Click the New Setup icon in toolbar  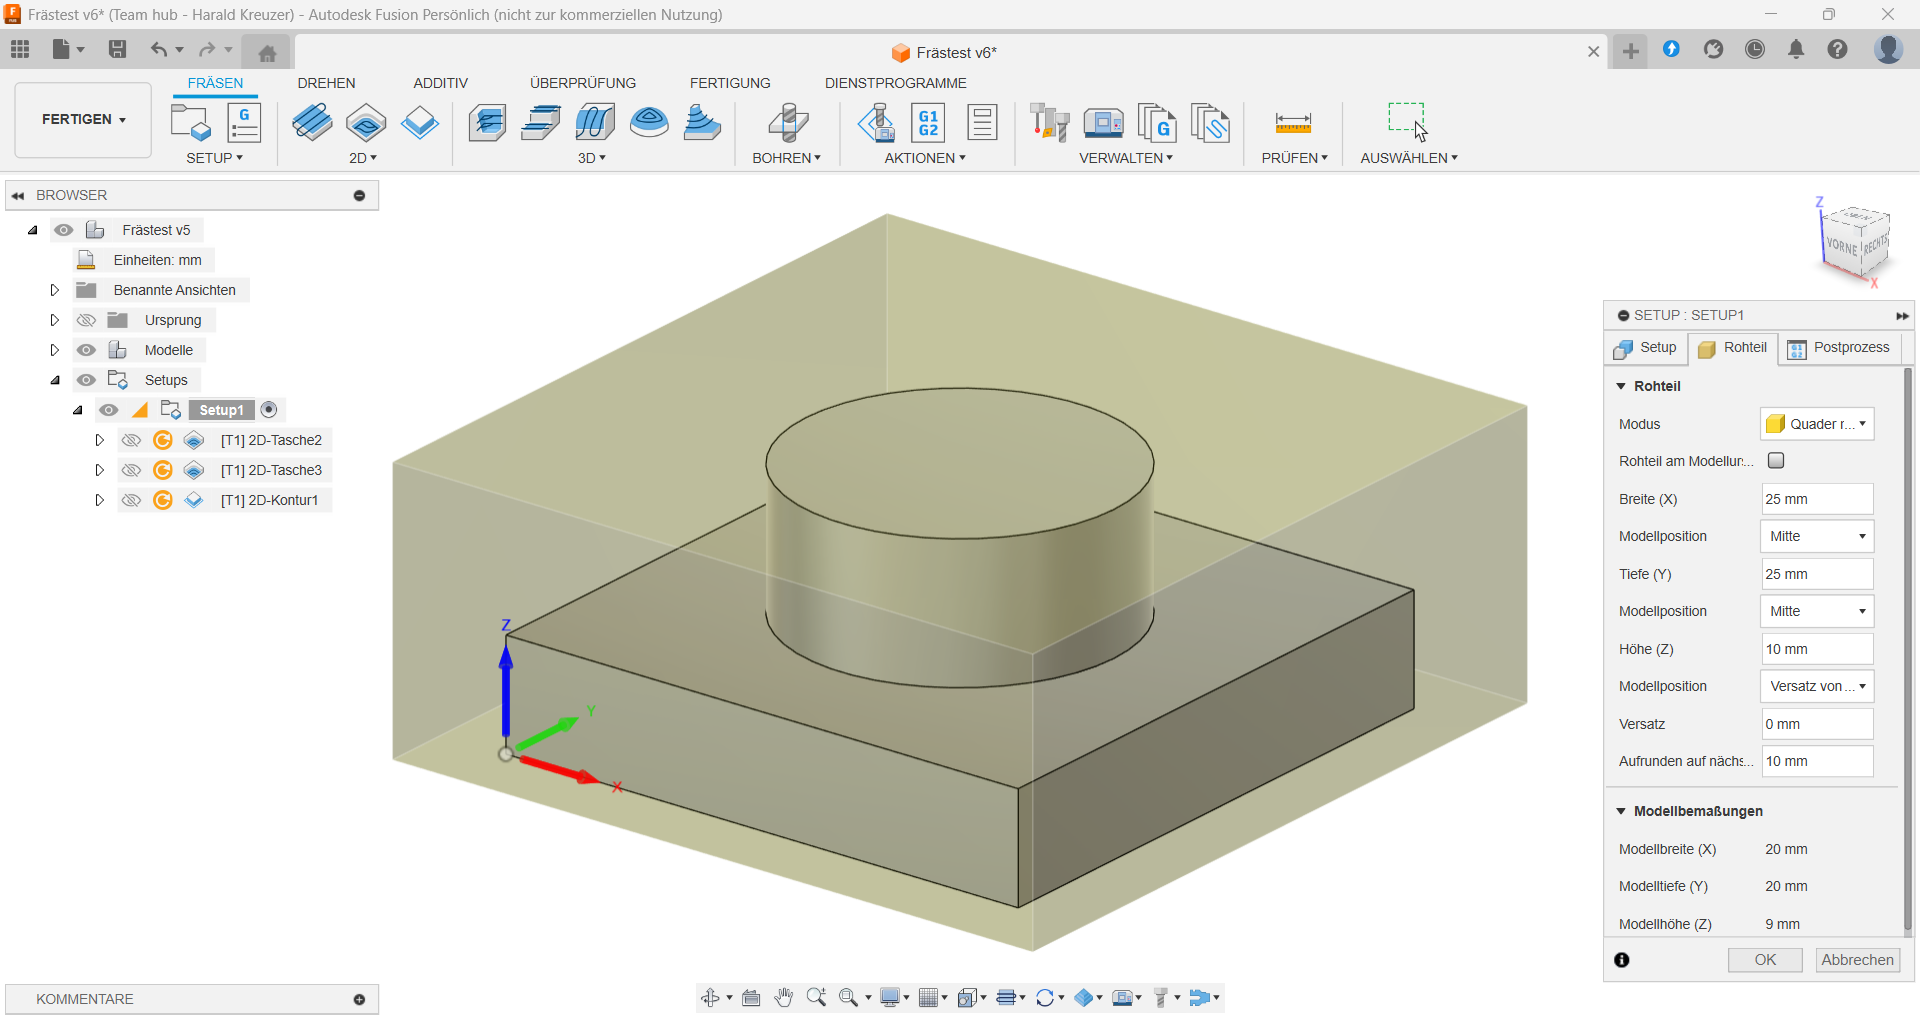tap(190, 123)
